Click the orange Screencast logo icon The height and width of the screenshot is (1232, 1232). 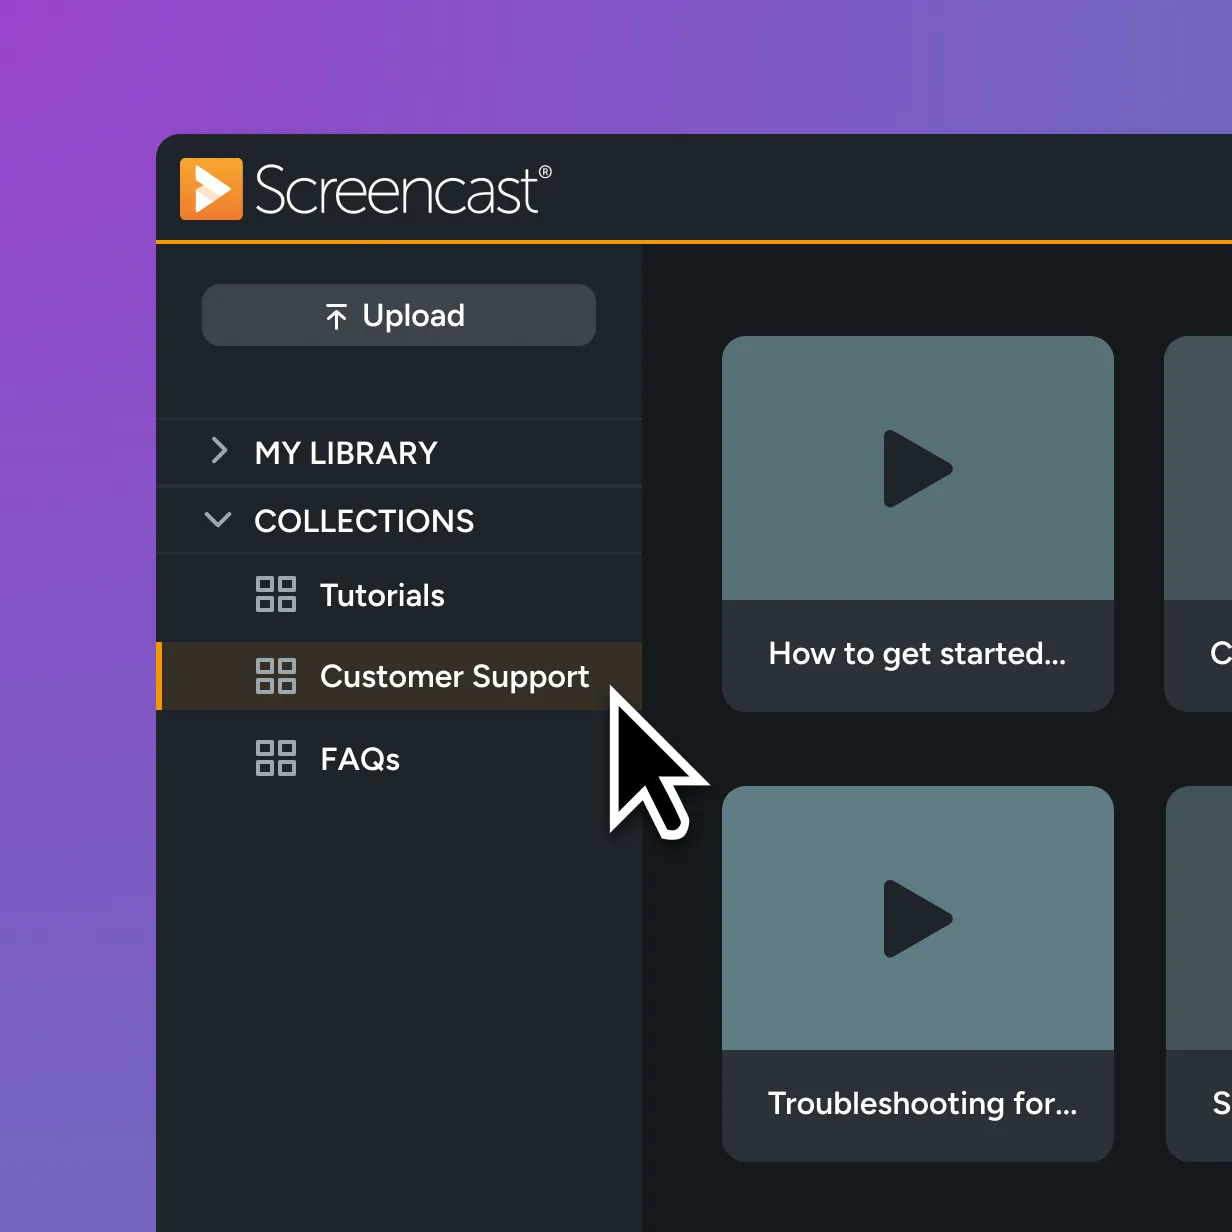[211, 189]
